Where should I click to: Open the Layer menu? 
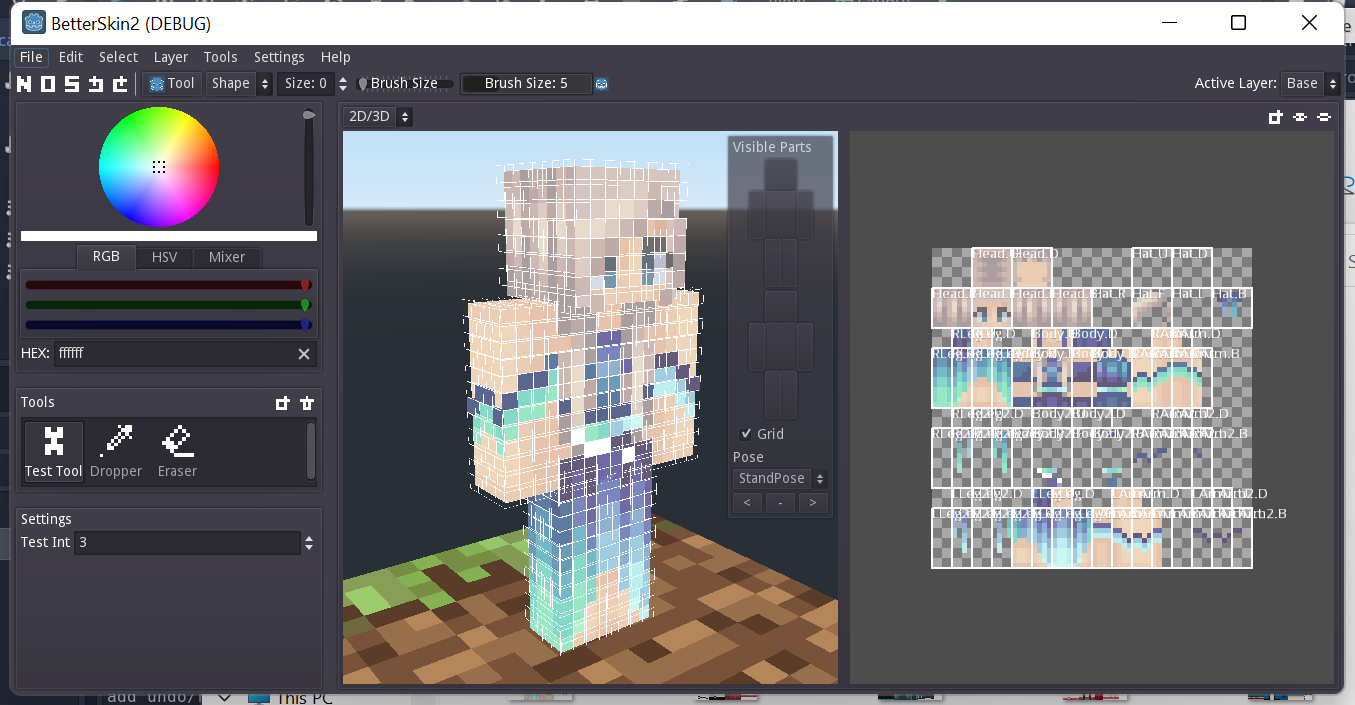pyautogui.click(x=171, y=57)
